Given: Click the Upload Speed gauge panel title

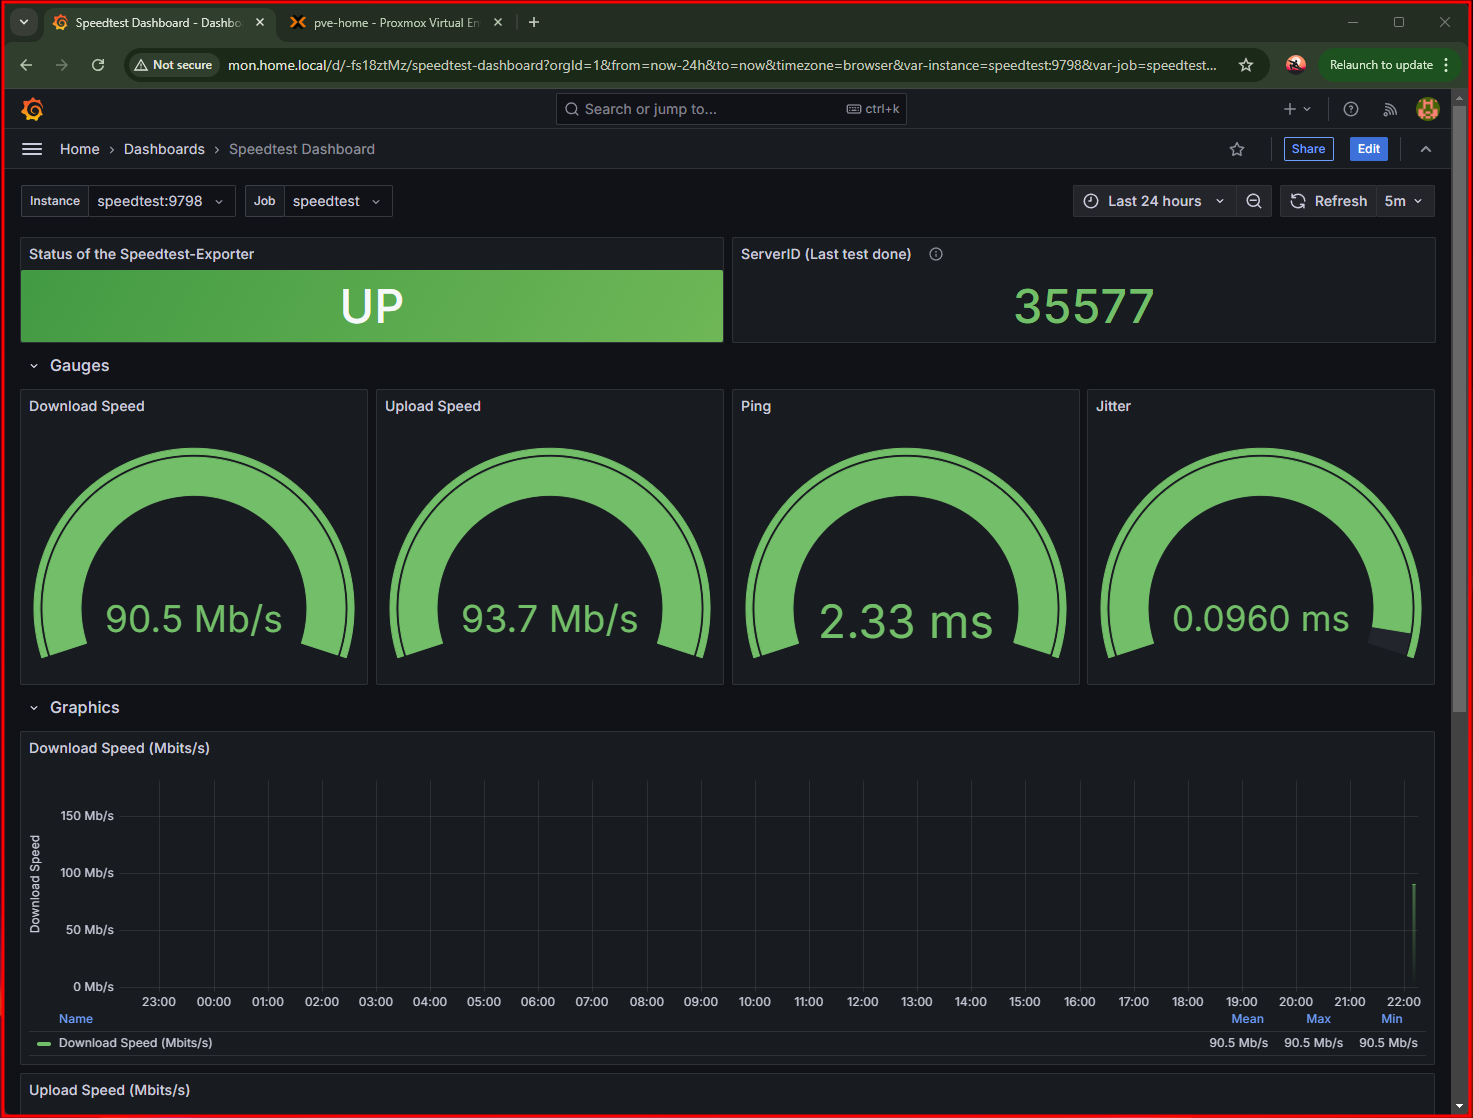Looking at the screenshot, I should (433, 406).
